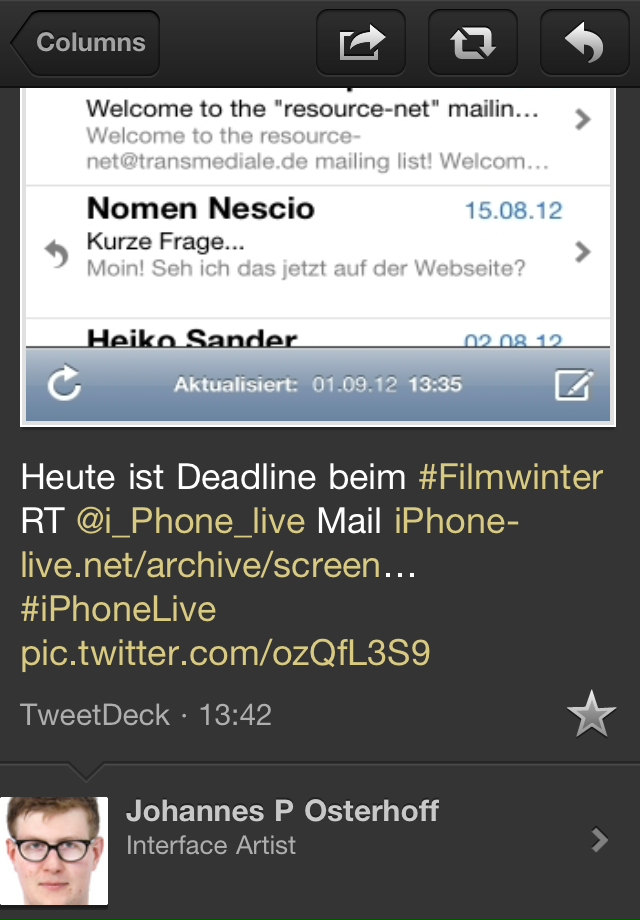The height and width of the screenshot is (920, 640).
Task: Open the #iPhoneLive hashtag
Action: (x=118, y=609)
